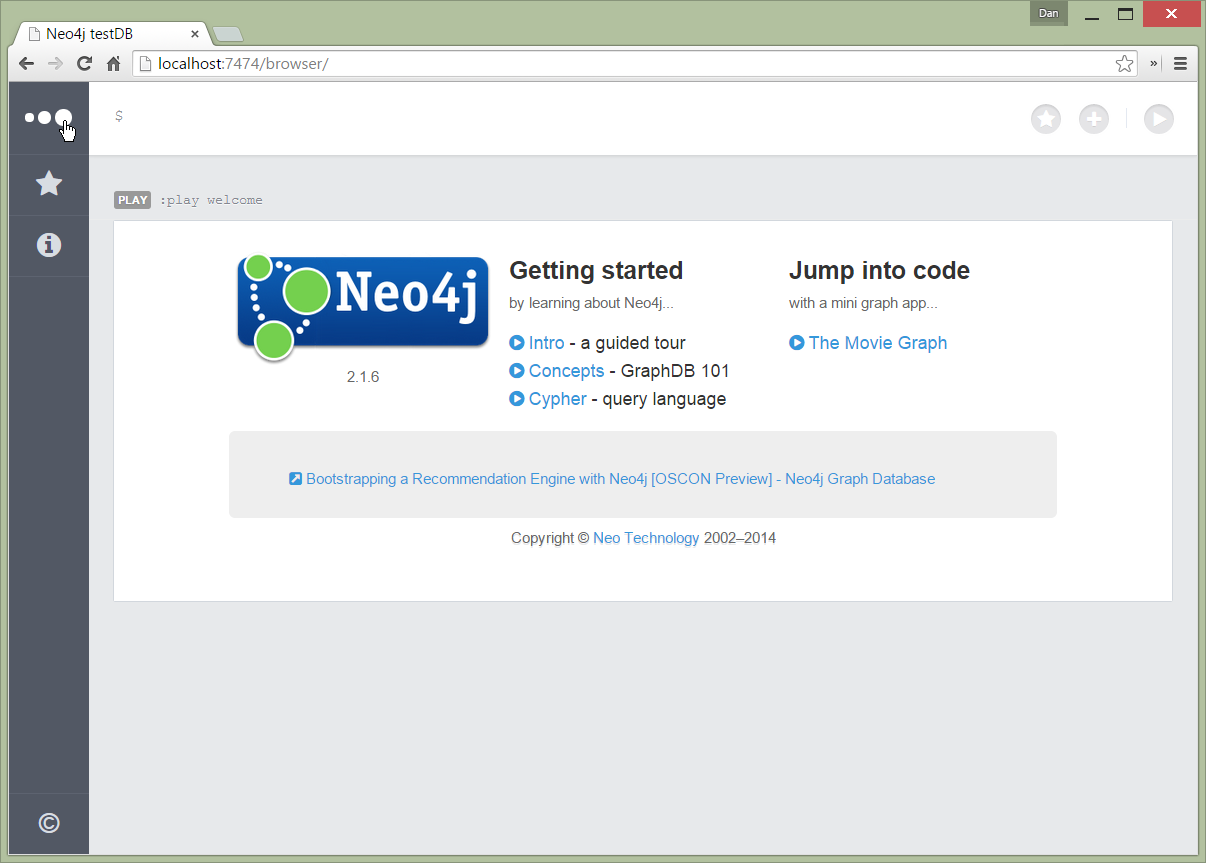Screen dimensions: 1206x863
Task: Click the page icon in the address bar
Action: (x=146, y=64)
